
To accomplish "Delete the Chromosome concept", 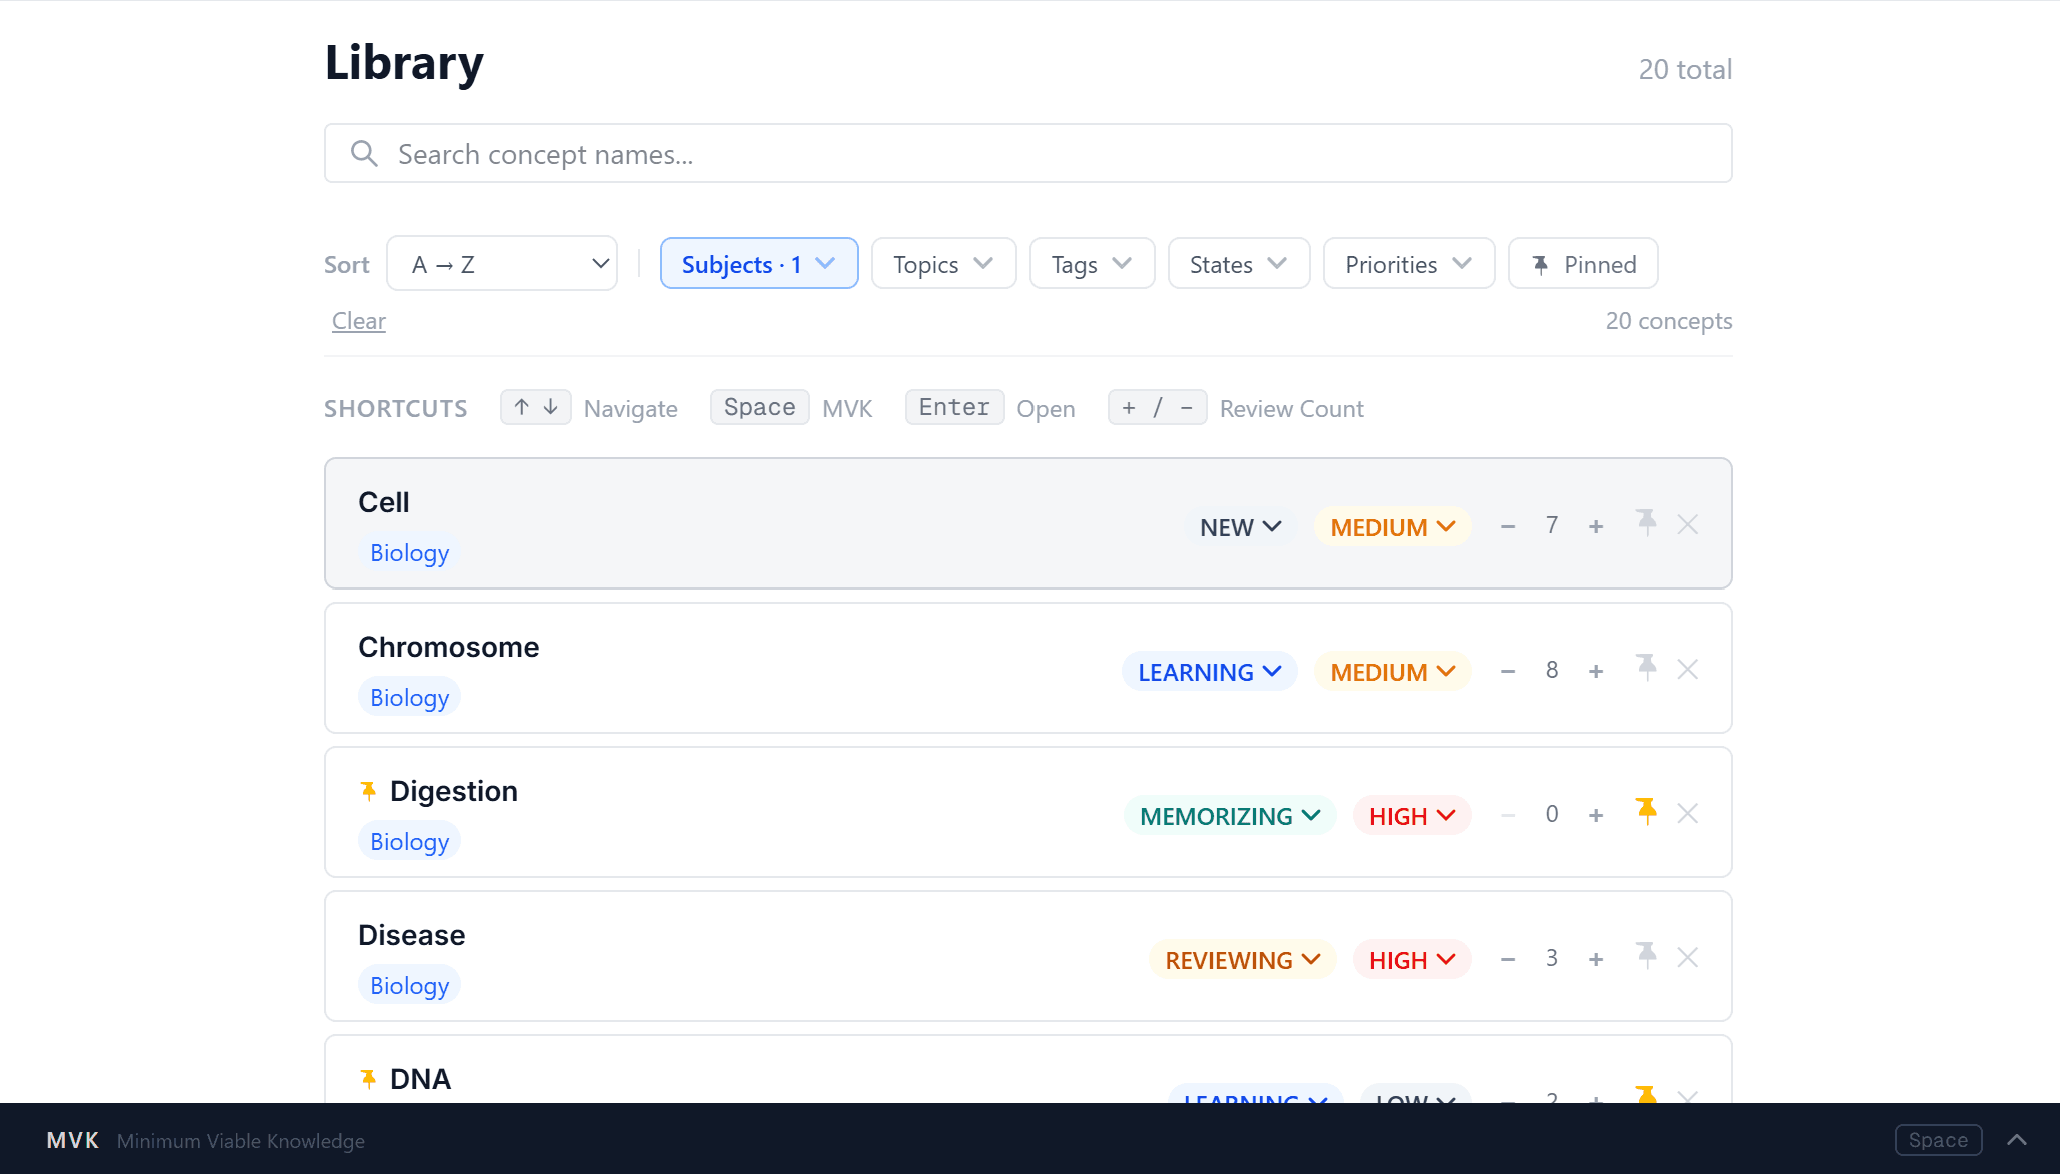I will click(x=1688, y=669).
